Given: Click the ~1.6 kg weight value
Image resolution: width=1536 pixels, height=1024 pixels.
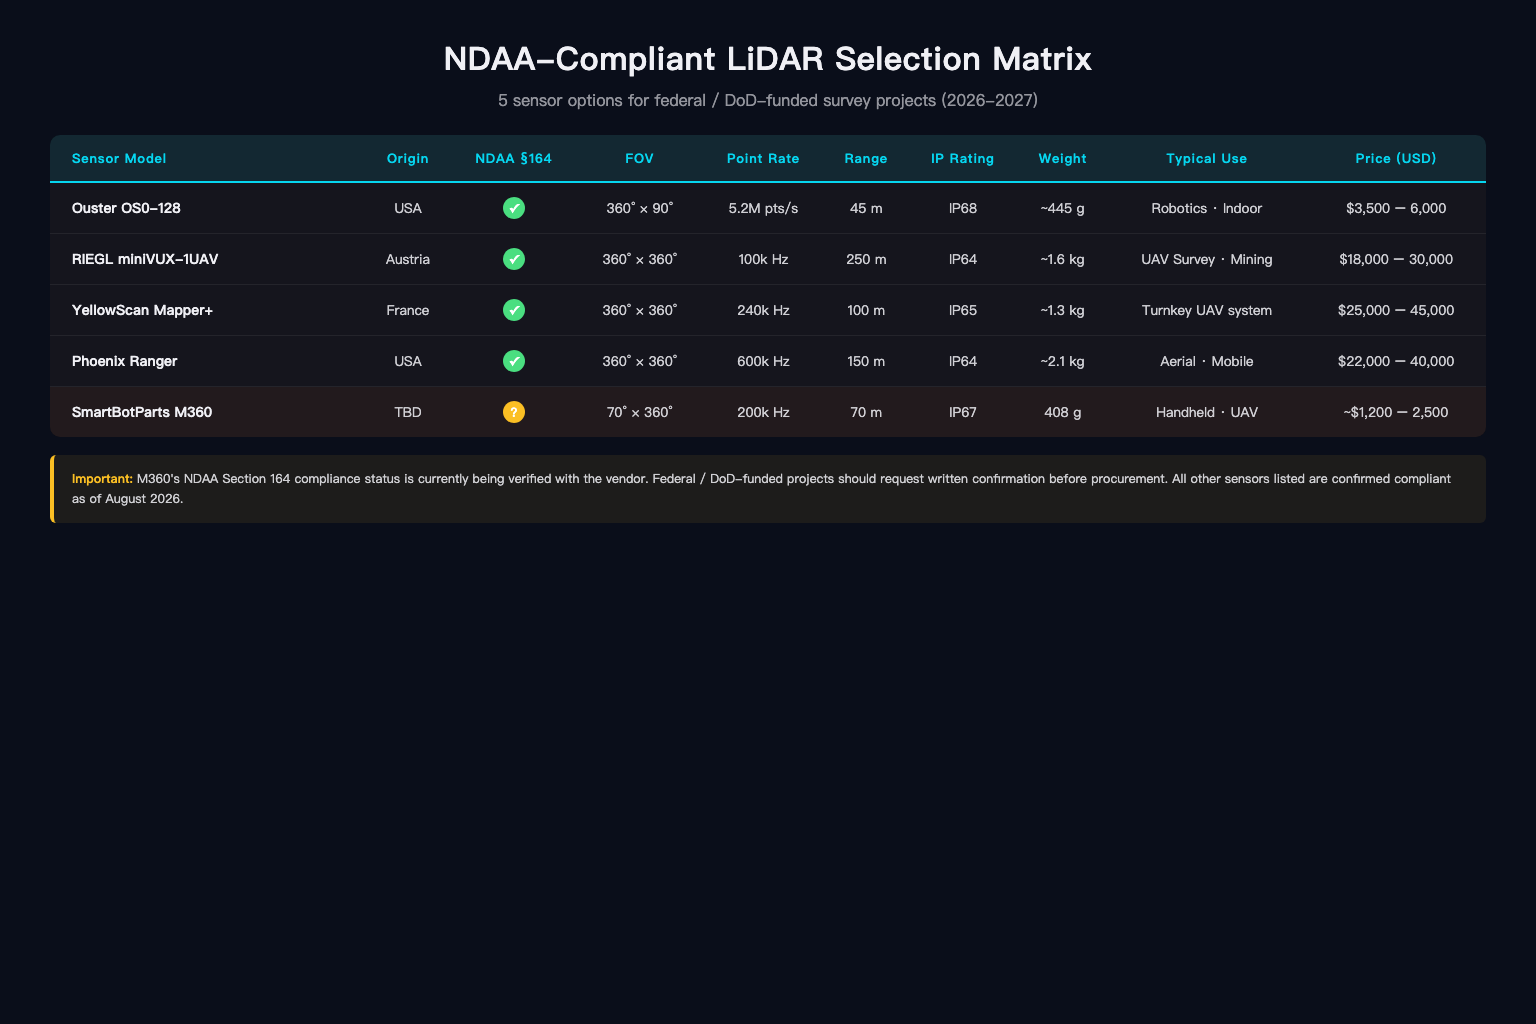Looking at the screenshot, I should point(1062,259).
